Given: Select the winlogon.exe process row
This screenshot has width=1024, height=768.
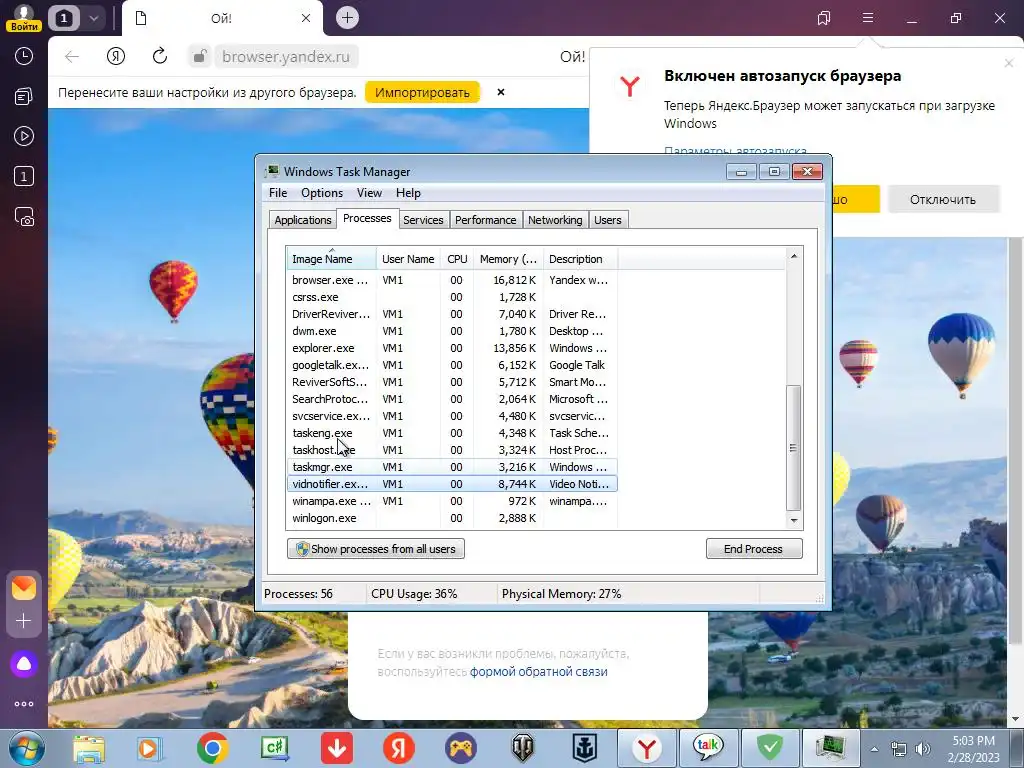Looking at the screenshot, I should [452, 518].
